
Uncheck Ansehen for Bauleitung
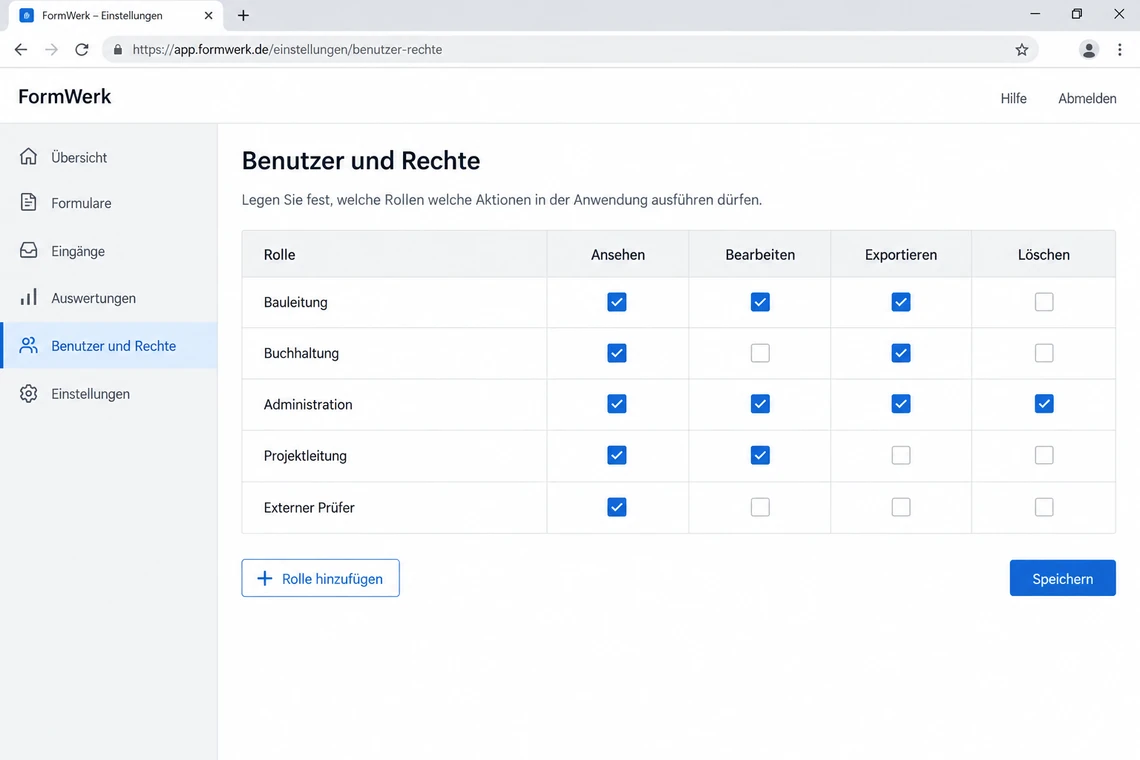click(x=617, y=302)
